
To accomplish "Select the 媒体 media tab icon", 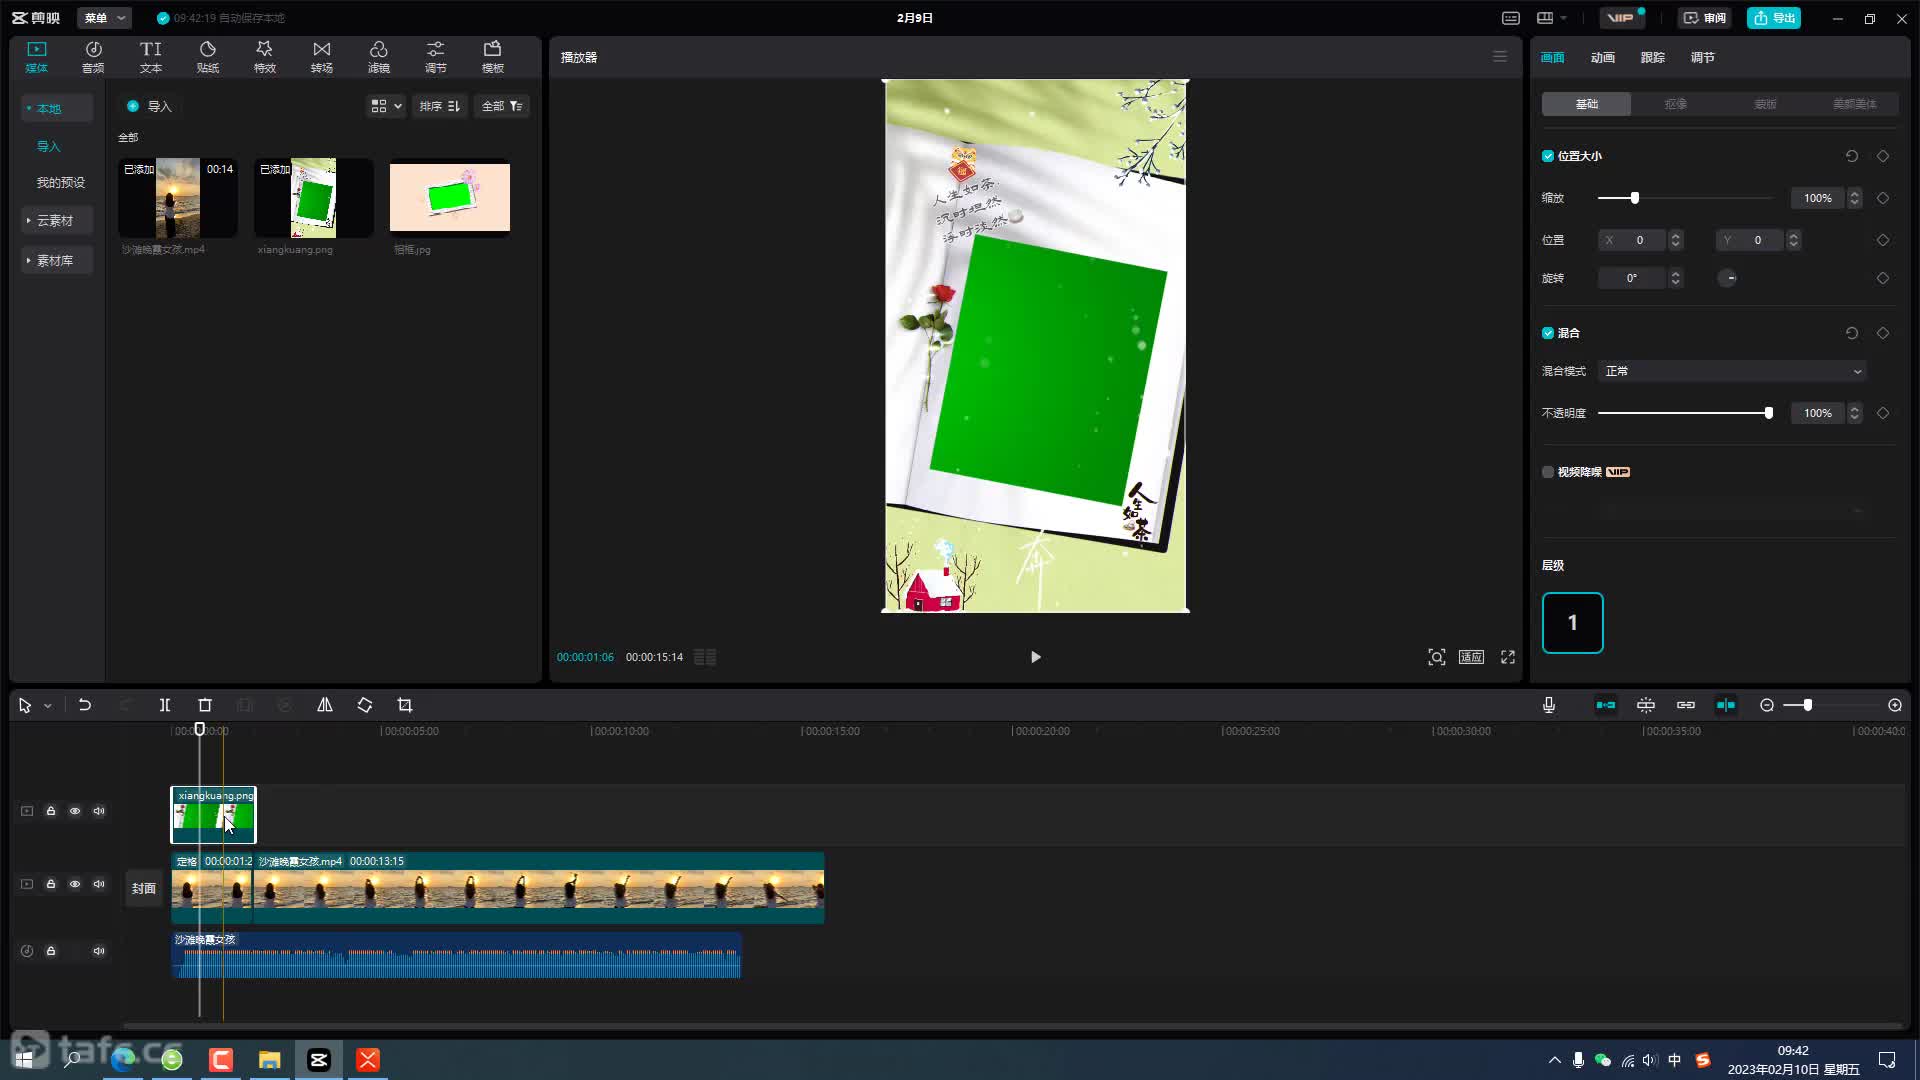I will pos(36,57).
